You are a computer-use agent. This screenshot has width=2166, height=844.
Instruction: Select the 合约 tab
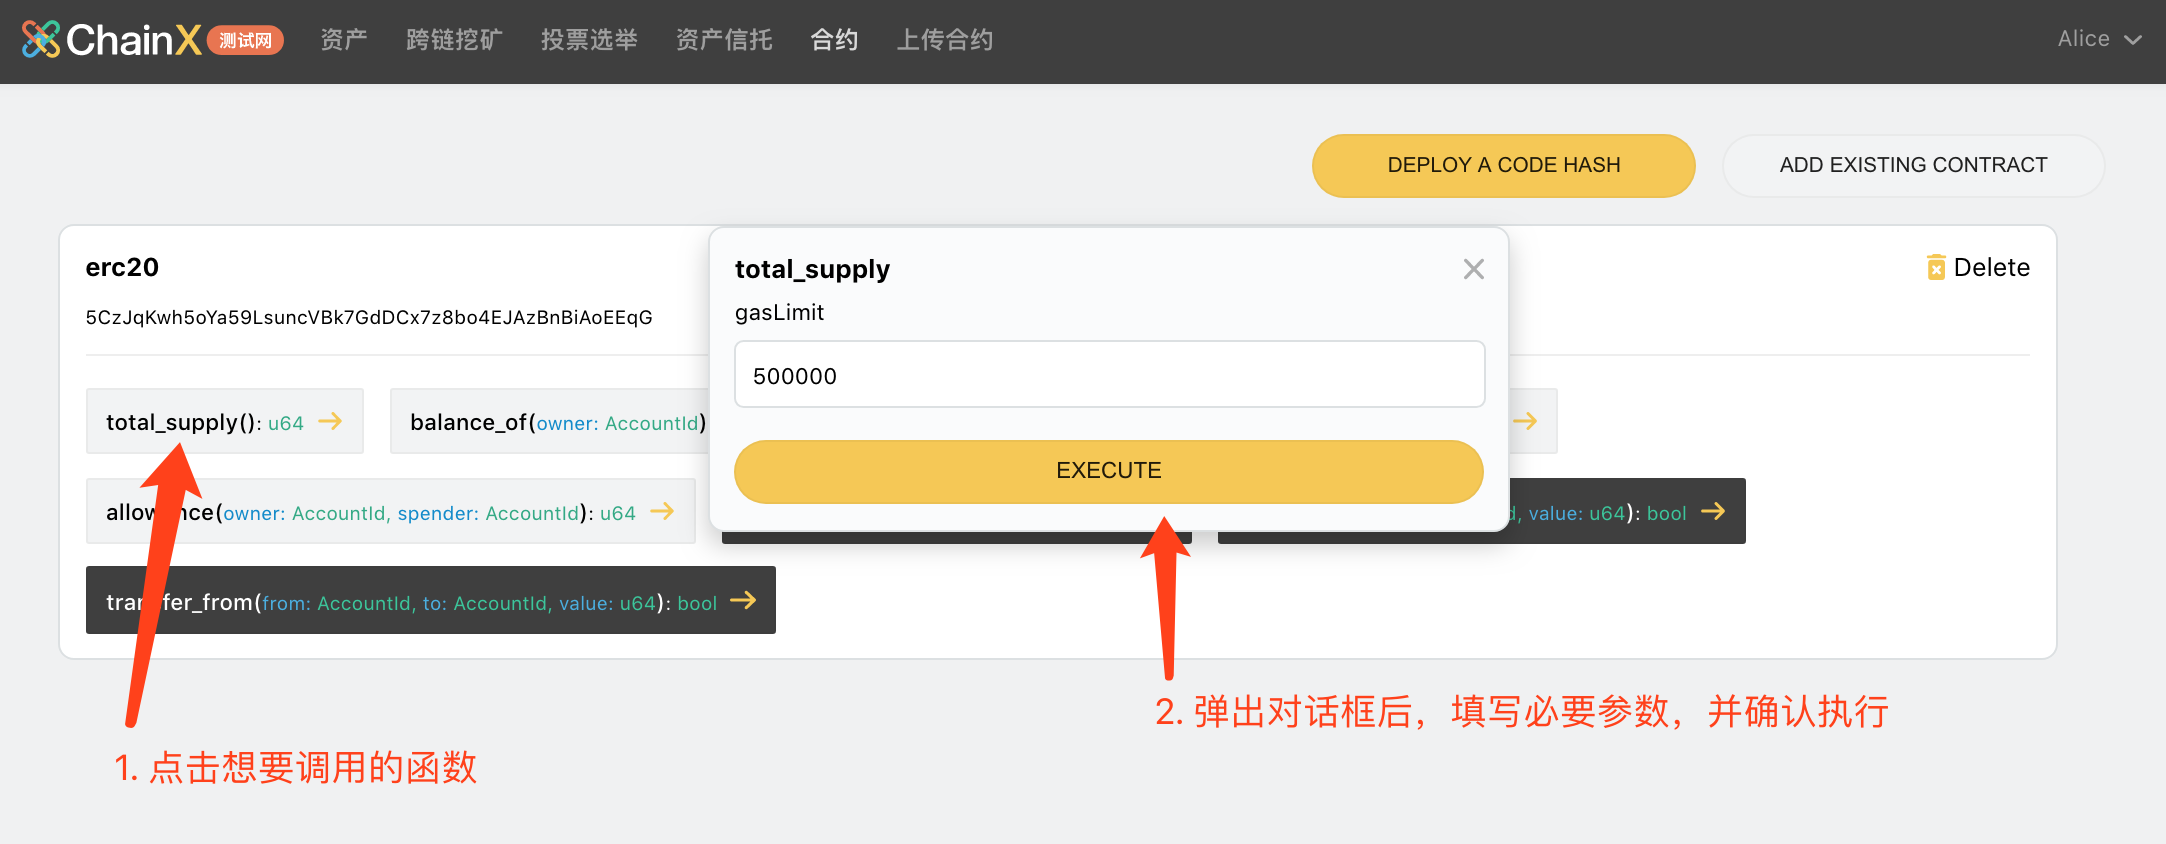coord(834,40)
